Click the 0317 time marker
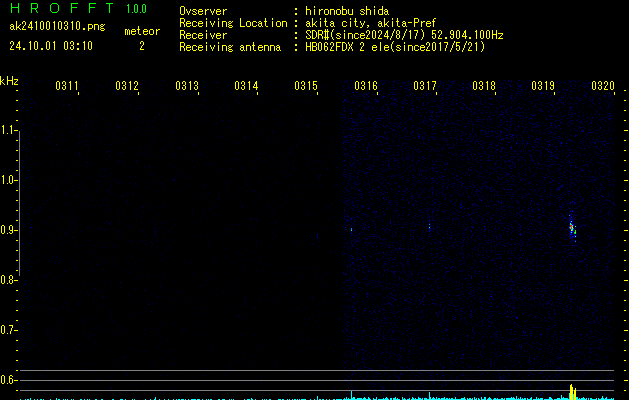The height and width of the screenshot is (400, 629). (425, 87)
